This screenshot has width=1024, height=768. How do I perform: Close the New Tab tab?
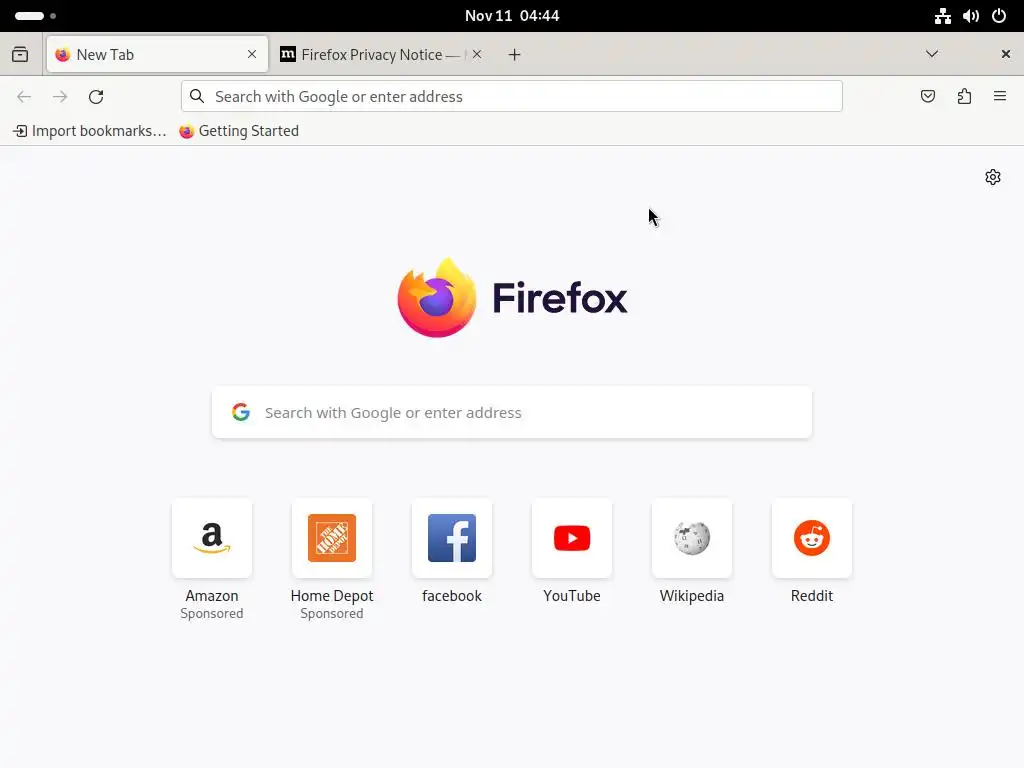pos(252,54)
